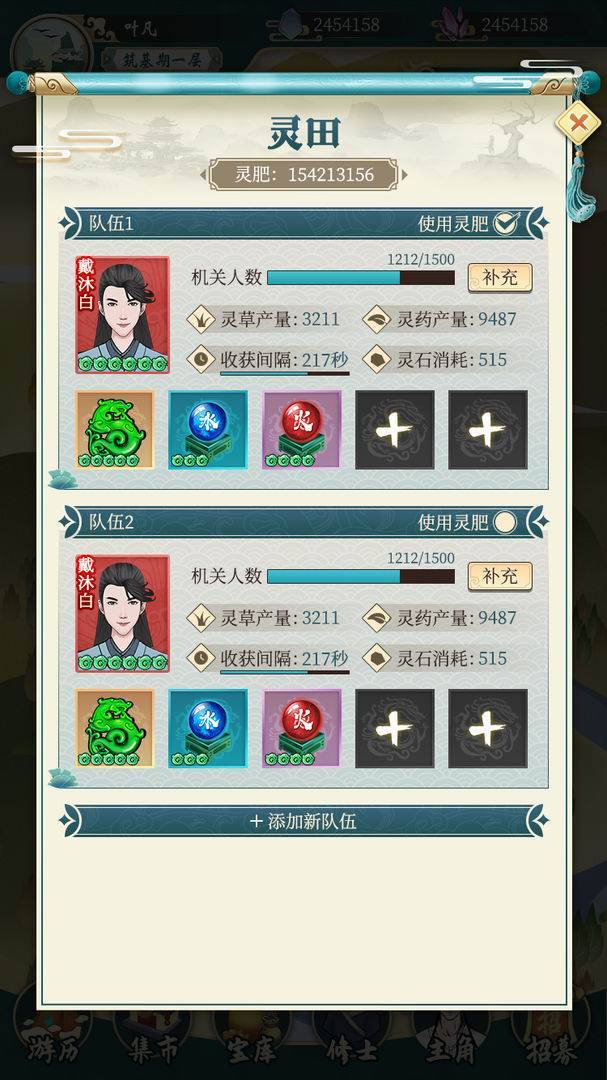This screenshot has width=607, height=1080.
Task: Tap the blue 水 orb in 队伍2
Action: coord(208,729)
